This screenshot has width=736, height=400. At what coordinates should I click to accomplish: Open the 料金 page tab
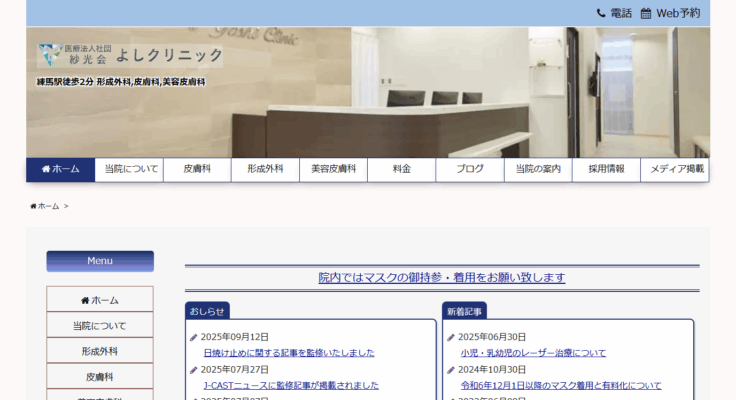pyautogui.click(x=401, y=170)
